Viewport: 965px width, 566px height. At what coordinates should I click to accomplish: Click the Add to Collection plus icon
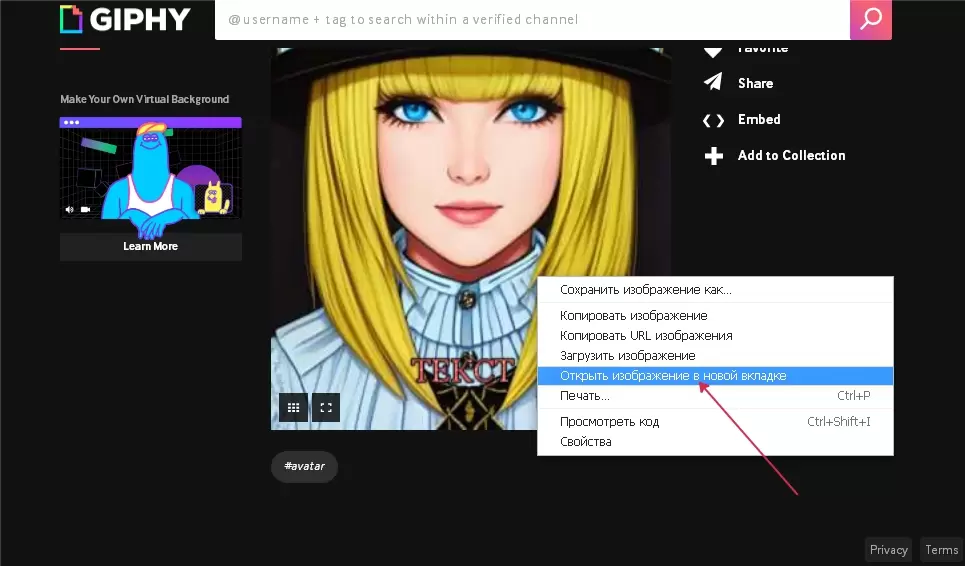(x=713, y=156)
